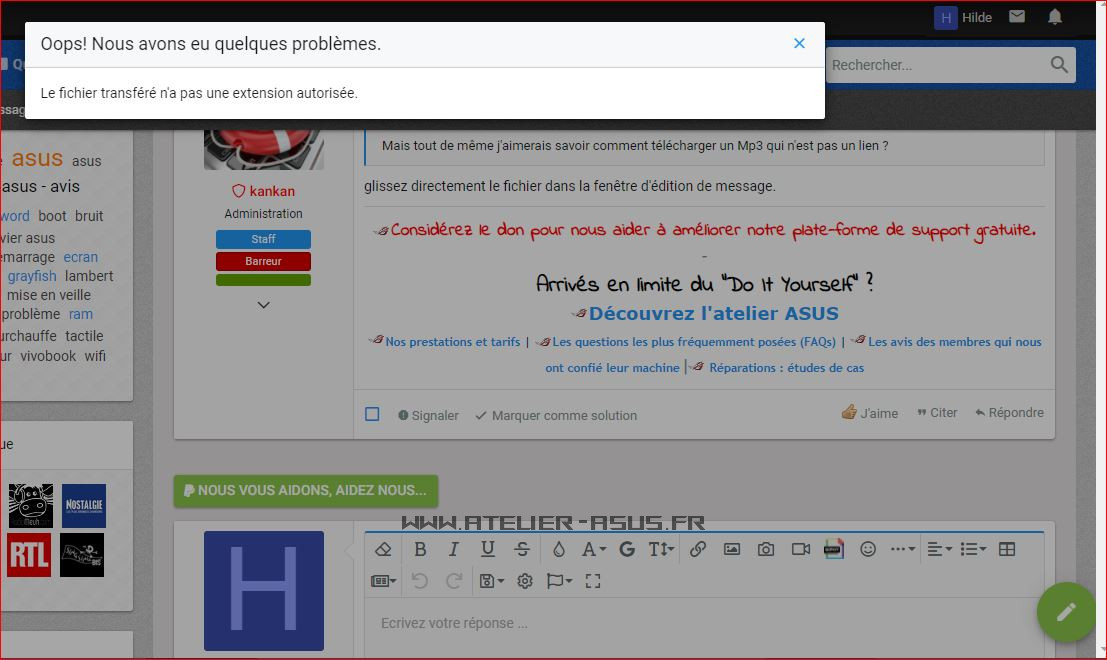Image resolution: width=1107 pixels, height=660 pixels.
Task: Click the insert link icon
Action: 698,549
